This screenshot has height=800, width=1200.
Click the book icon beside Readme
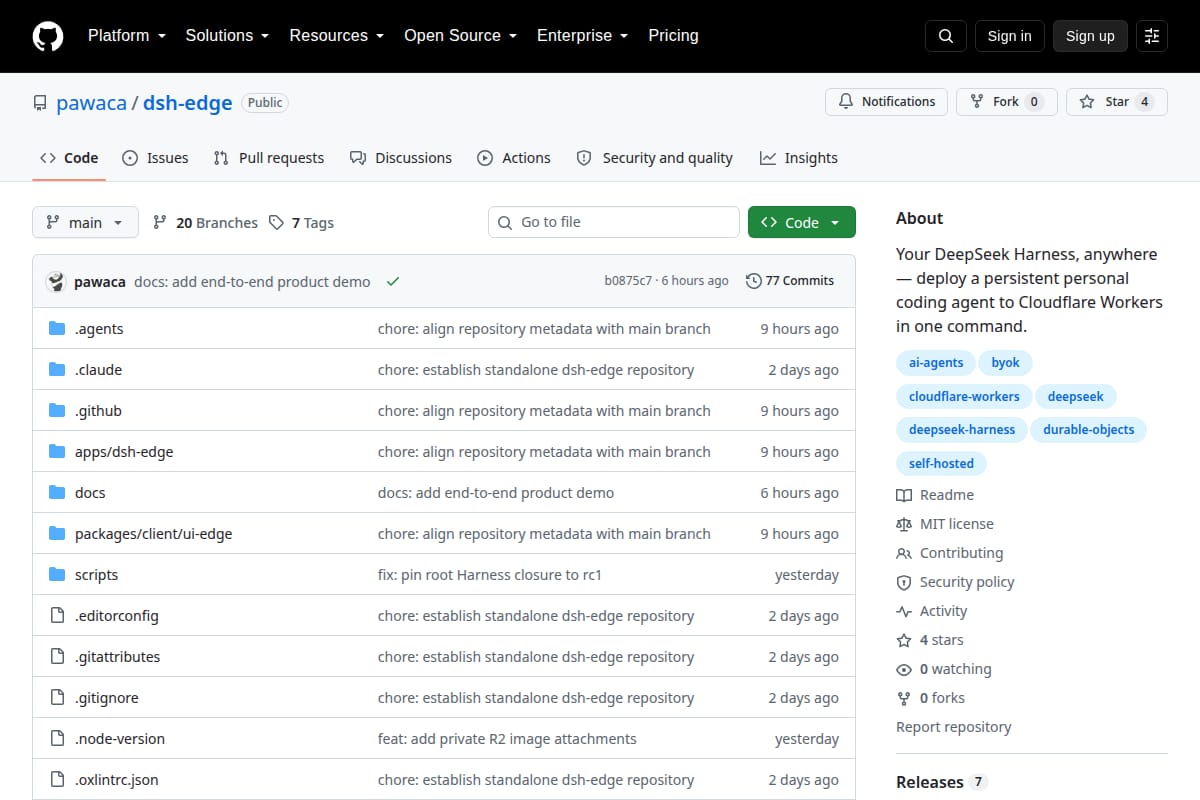(904, 495)
